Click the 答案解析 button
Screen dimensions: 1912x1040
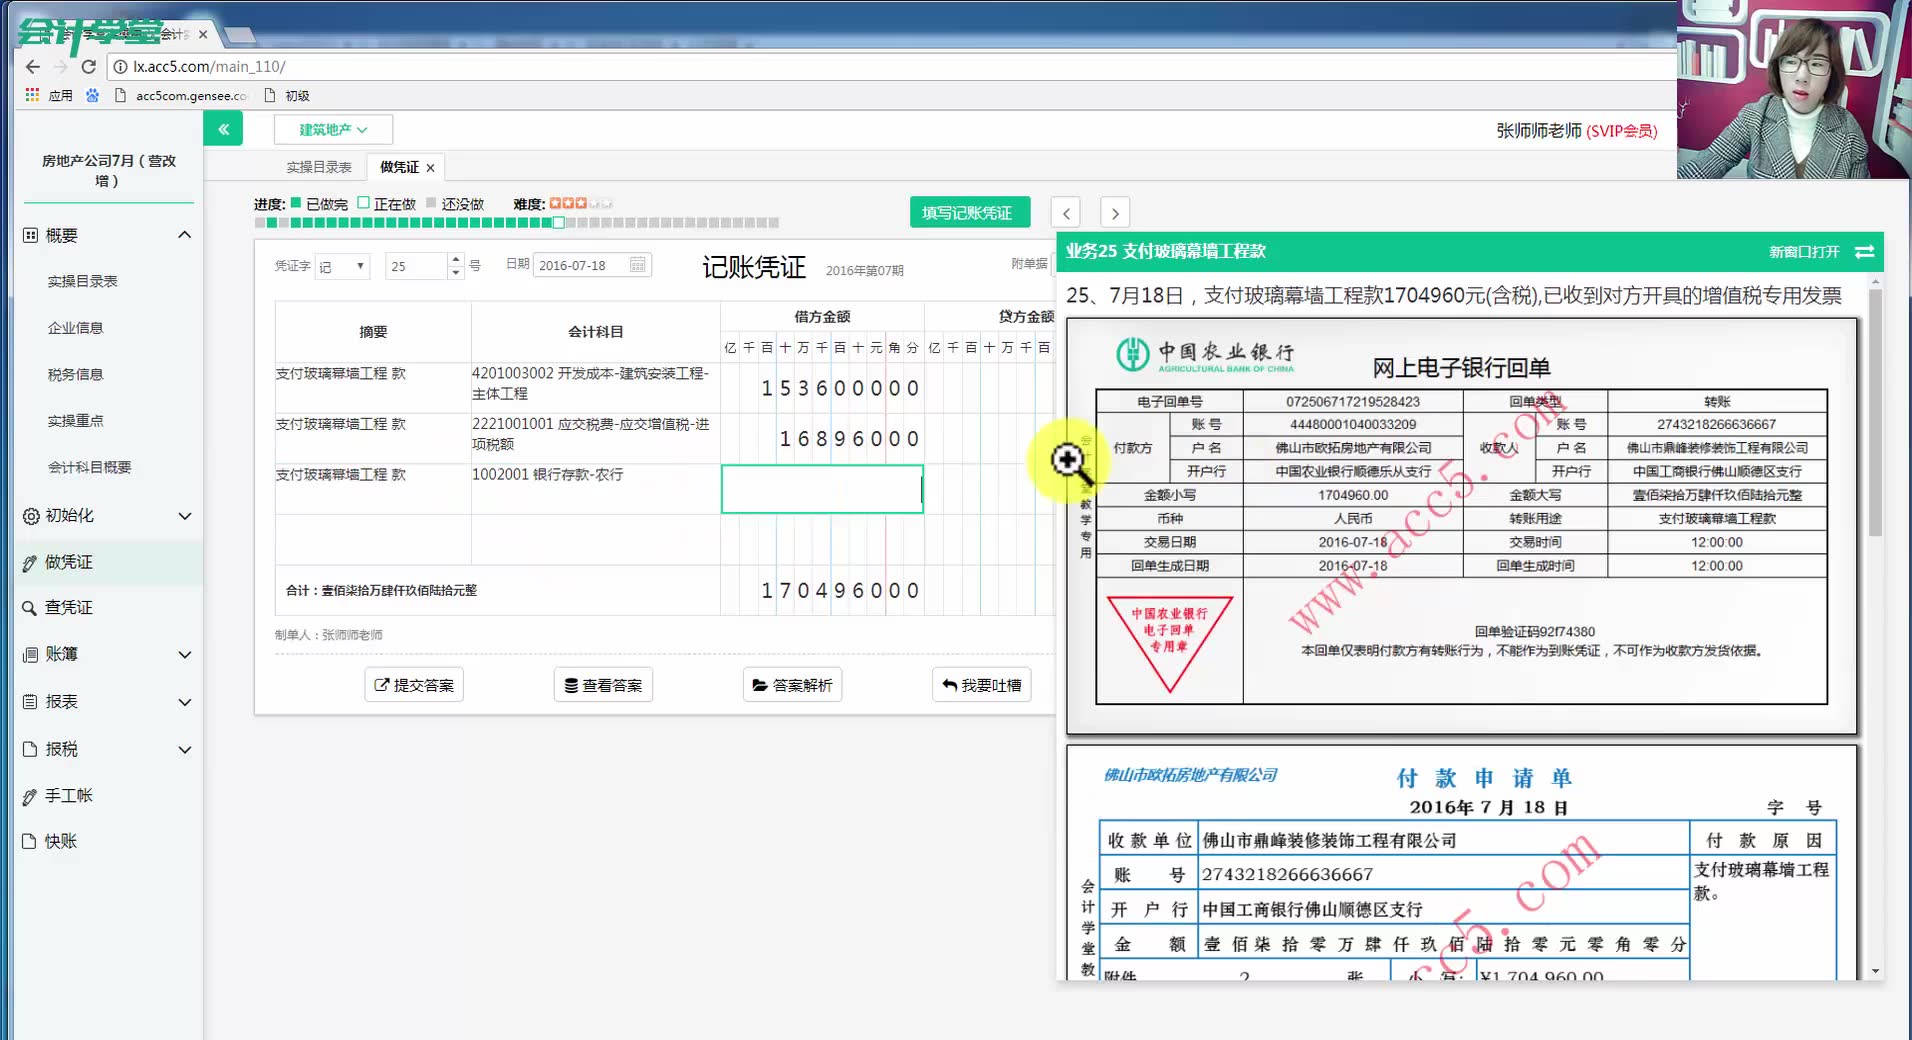[792, 685]
